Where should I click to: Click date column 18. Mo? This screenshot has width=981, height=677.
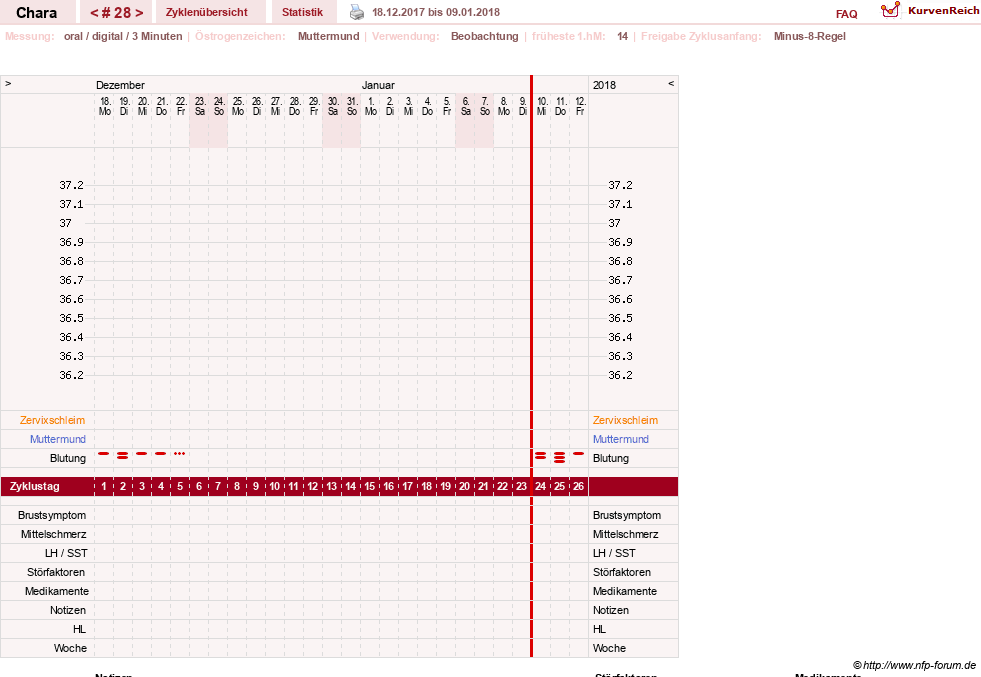[104, 106]
